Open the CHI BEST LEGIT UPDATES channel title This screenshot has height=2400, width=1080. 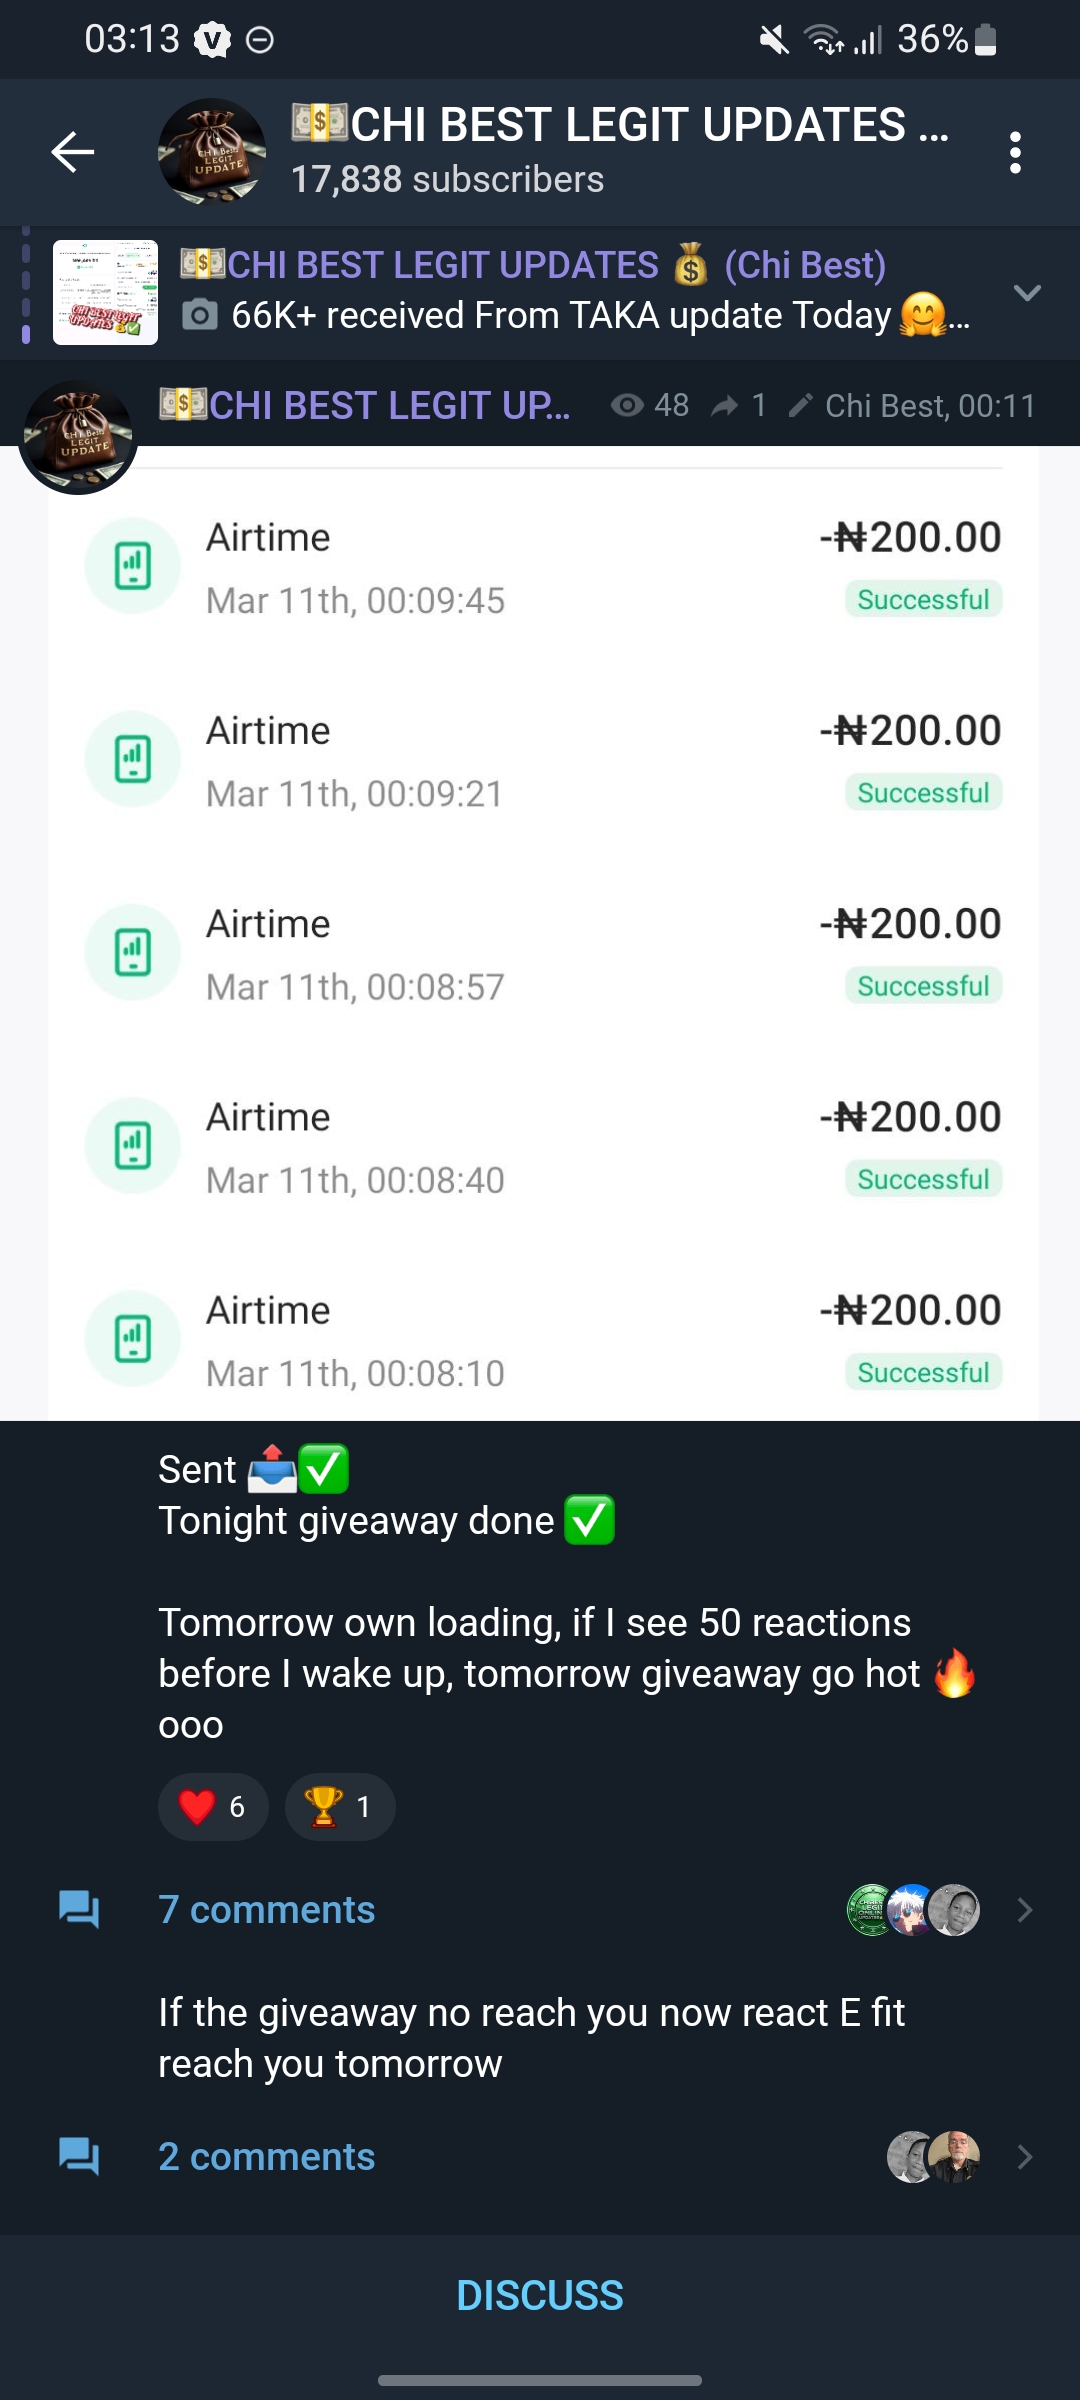tap(620, 127)
